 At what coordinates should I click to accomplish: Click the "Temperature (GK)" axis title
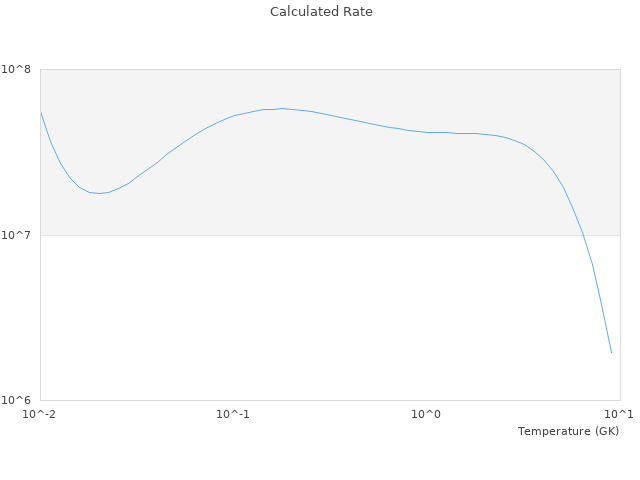[568, 431]
